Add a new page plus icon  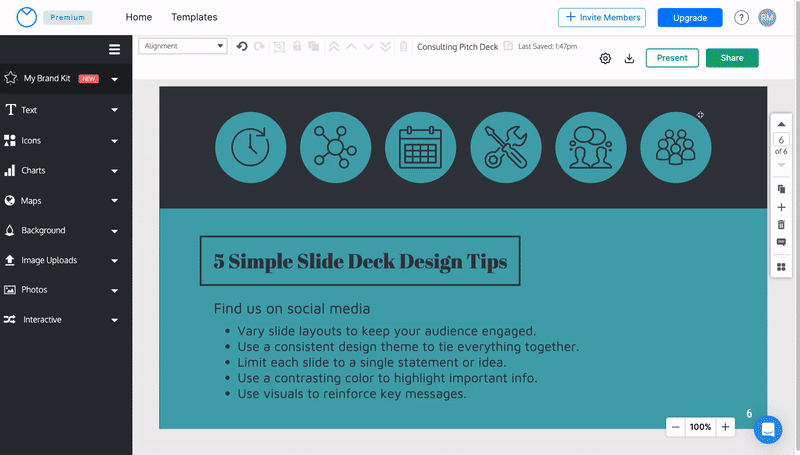781,207
